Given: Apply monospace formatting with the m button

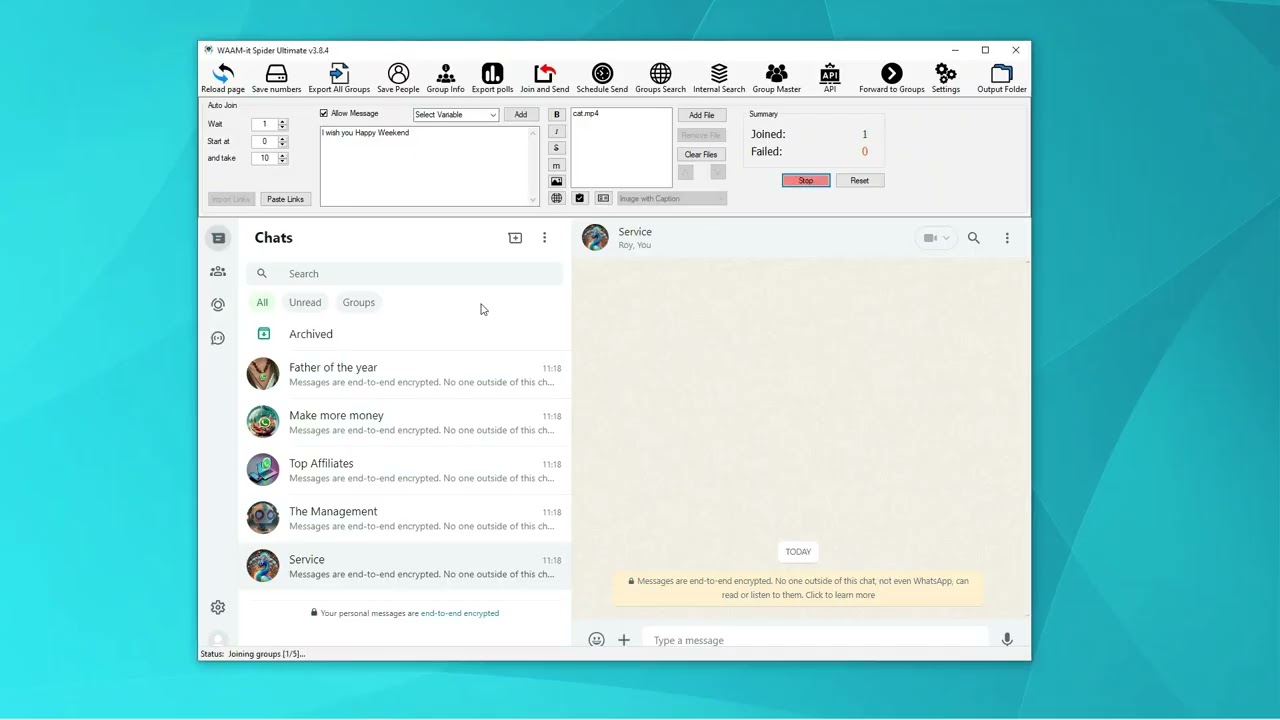Looking at the screenshot, I should (x=557, y=165).
